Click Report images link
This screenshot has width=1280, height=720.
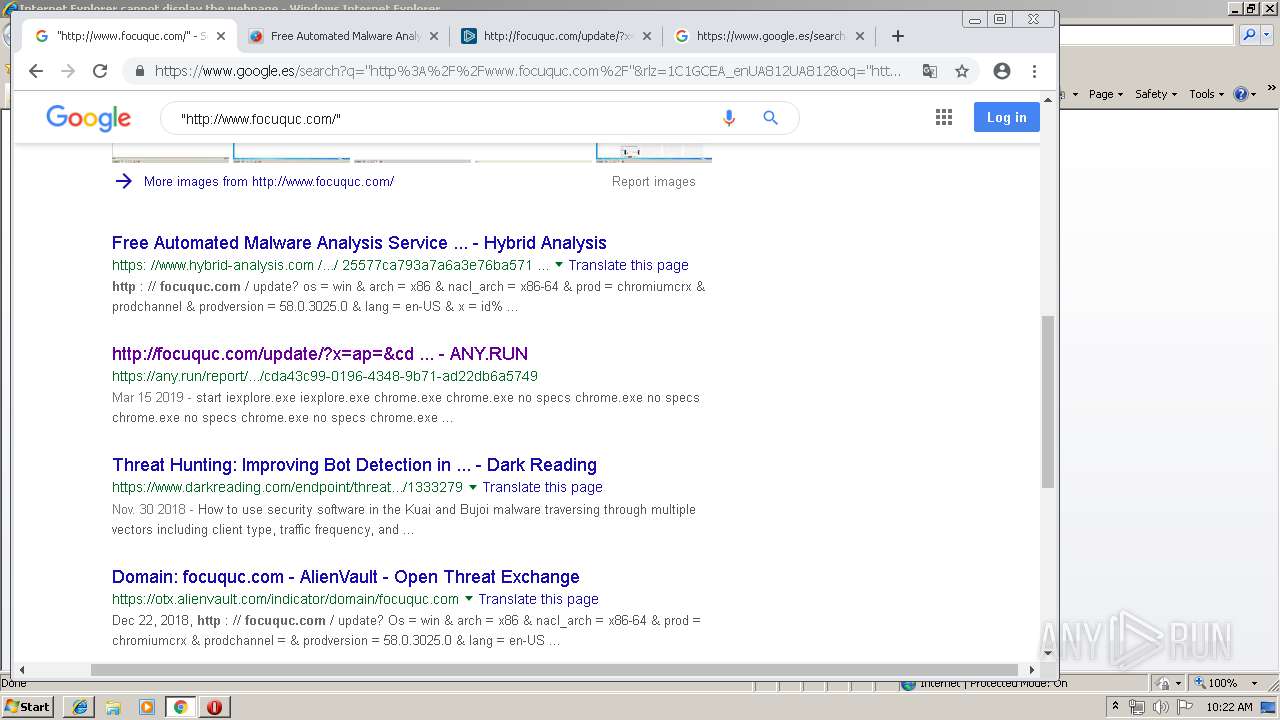tap(654, 181)
